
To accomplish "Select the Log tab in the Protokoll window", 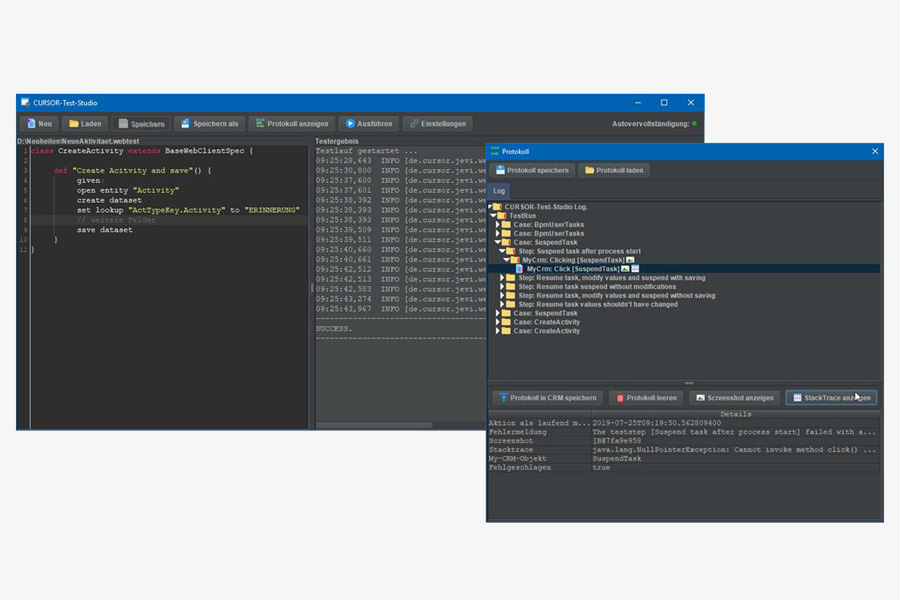I will pyautogui.click(x=499, y=190).
